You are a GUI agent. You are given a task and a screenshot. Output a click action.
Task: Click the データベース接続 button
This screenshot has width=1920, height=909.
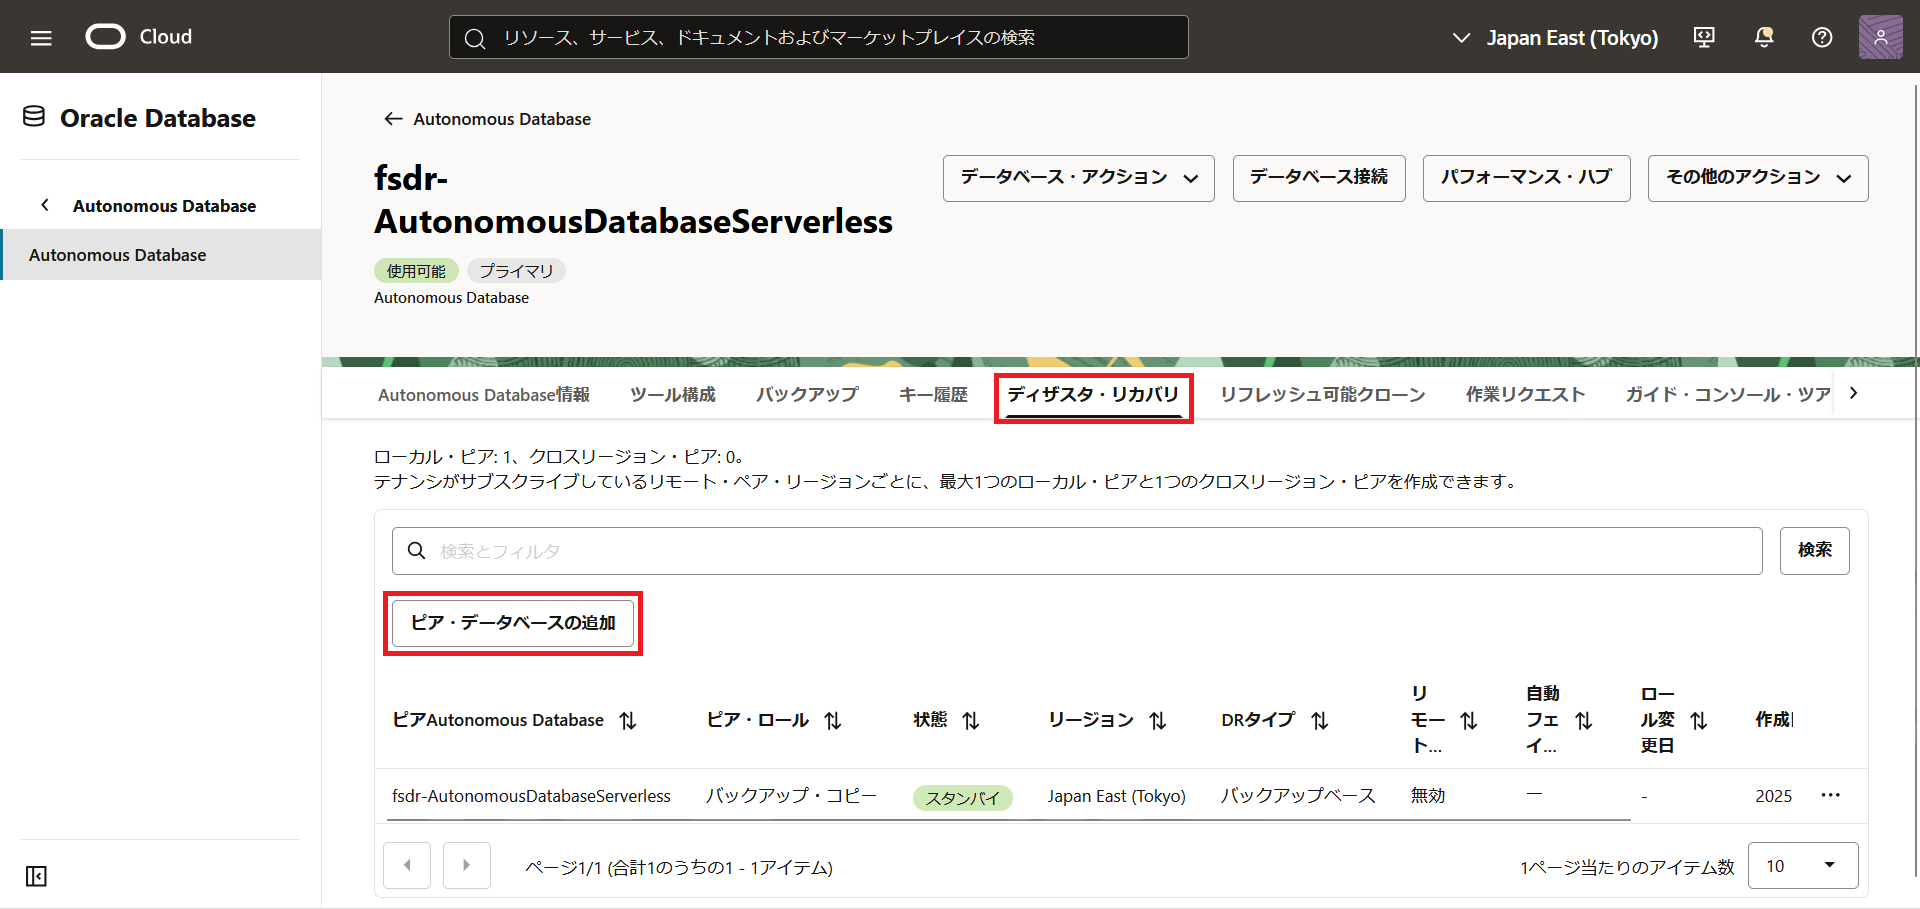1318,178
